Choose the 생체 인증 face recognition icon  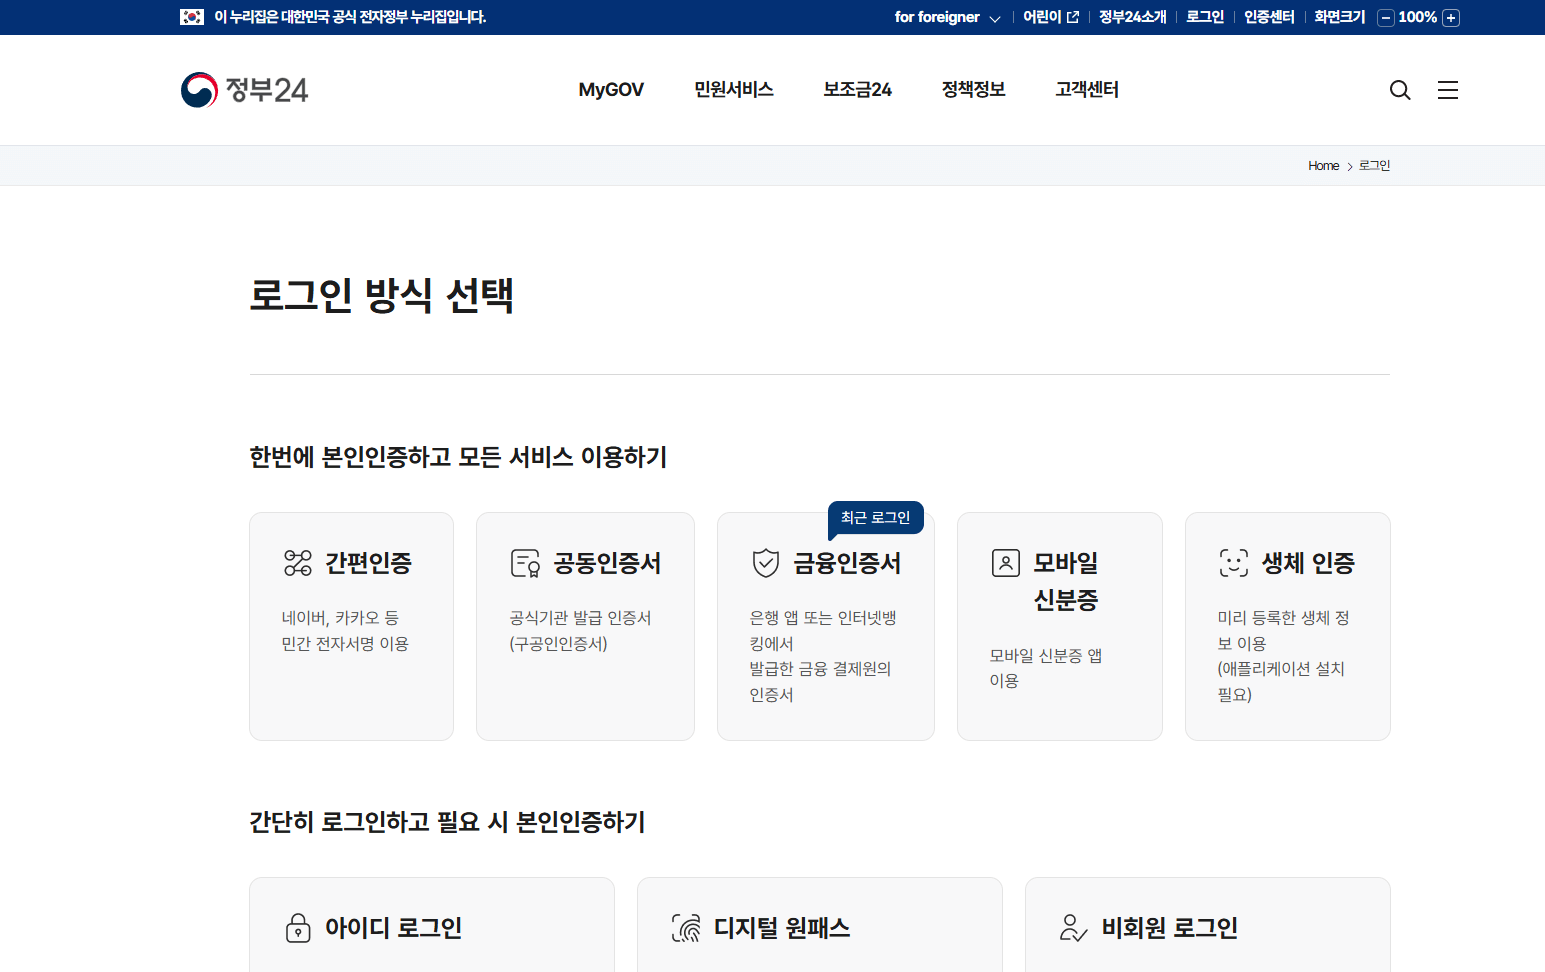1235,562
